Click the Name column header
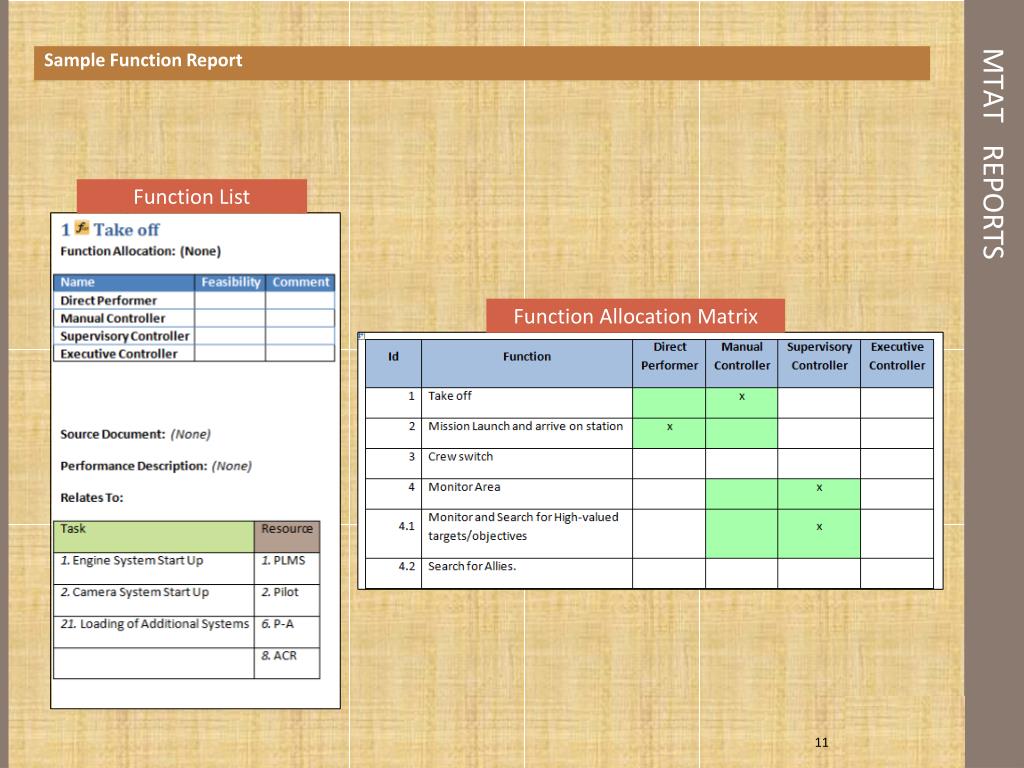 (x=124, y=282)
